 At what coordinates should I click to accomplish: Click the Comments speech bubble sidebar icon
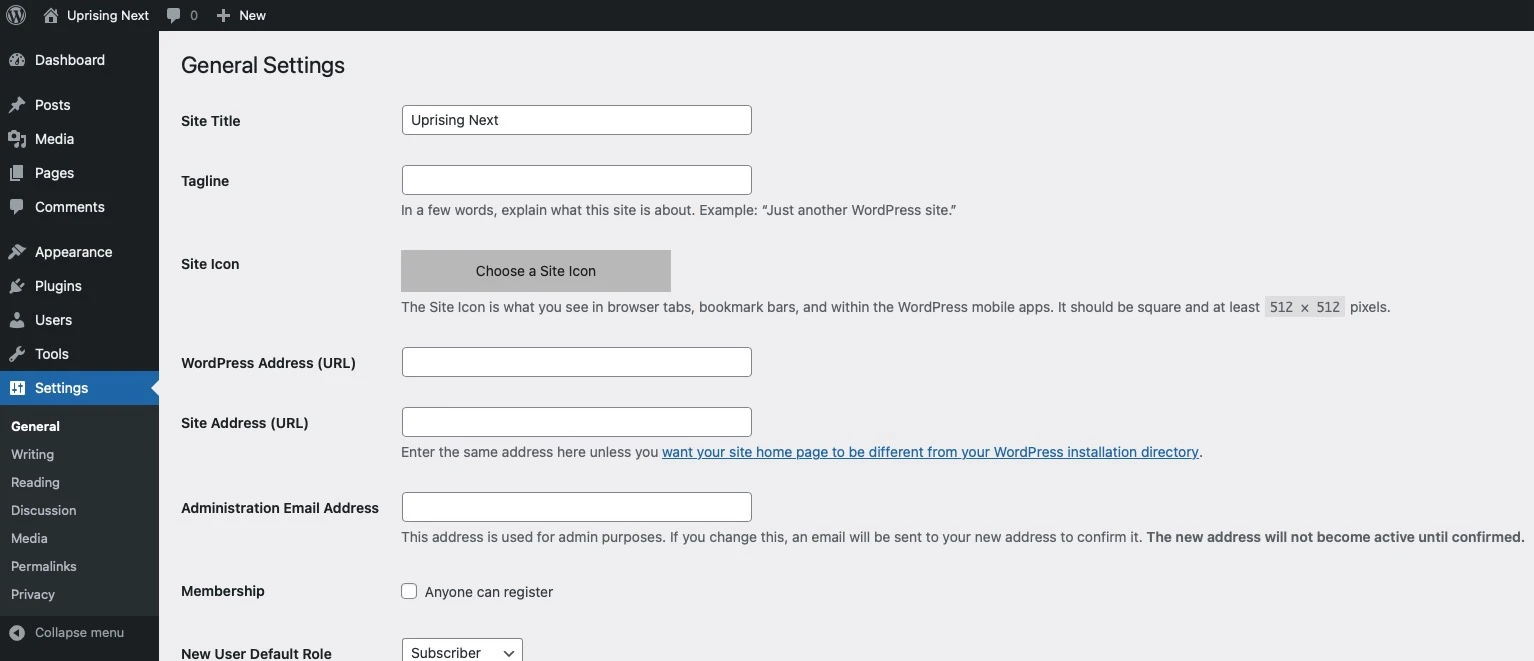coord(17,207)
